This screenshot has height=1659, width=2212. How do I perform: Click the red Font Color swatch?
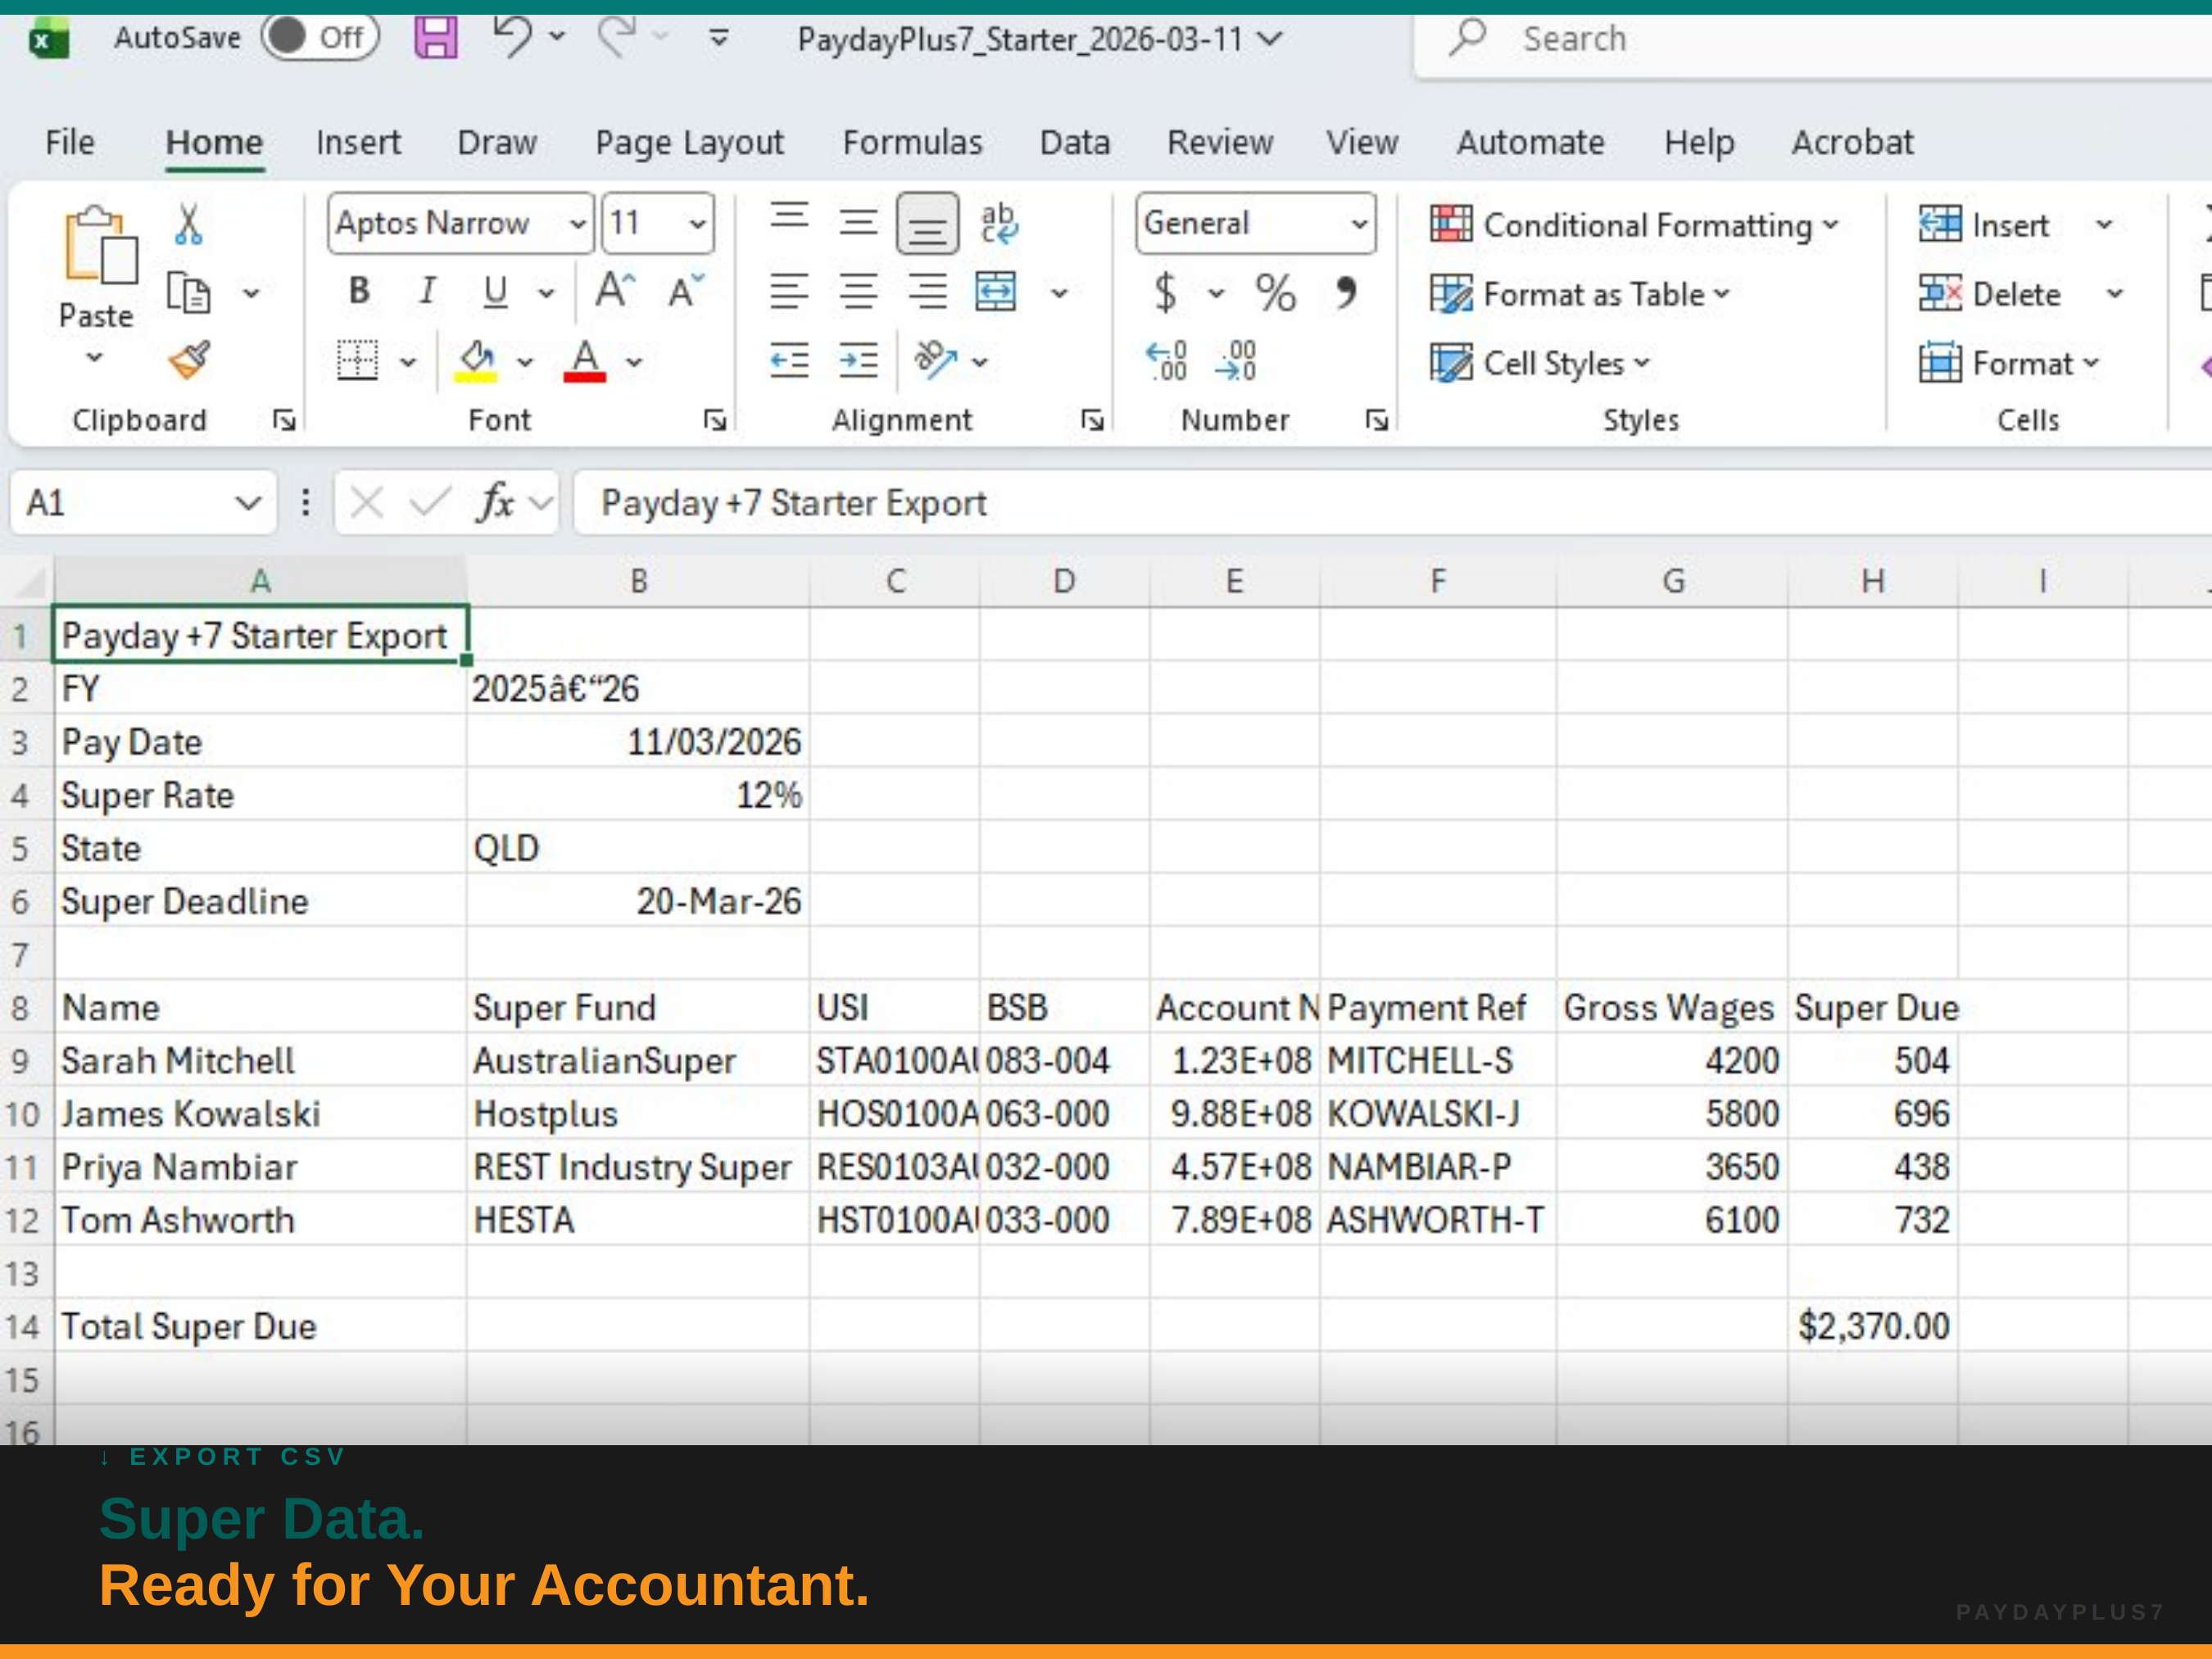point(585,375)
